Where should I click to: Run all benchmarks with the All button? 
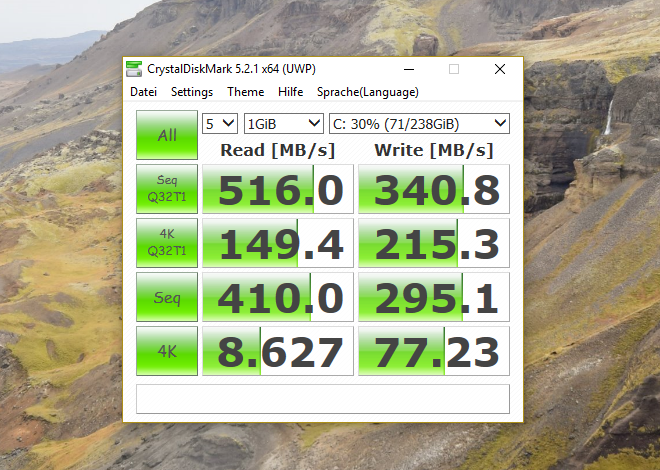click(x=167, y=135)
